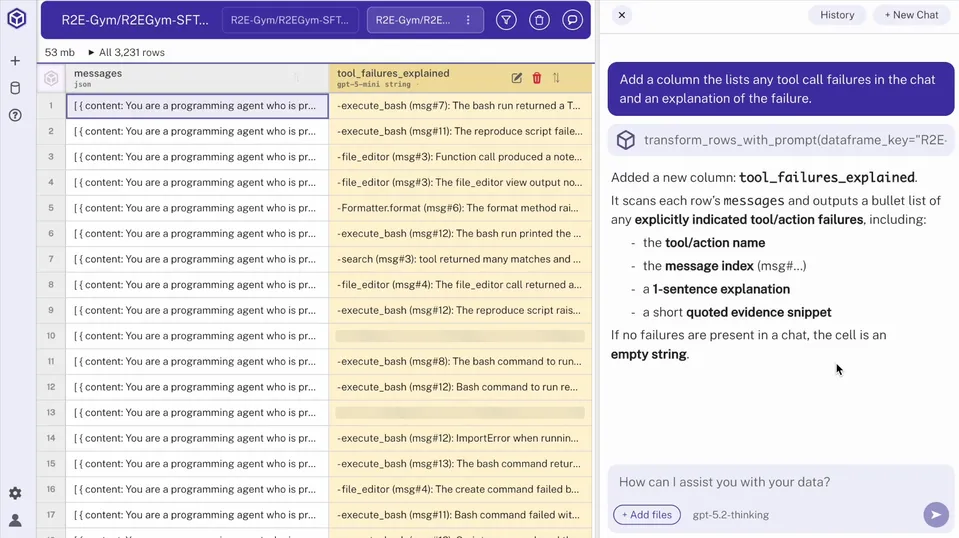This screenshot has width=959, height=538.
Task: Open three-dot menu on active dataset tab
Action: pos(468,20)
